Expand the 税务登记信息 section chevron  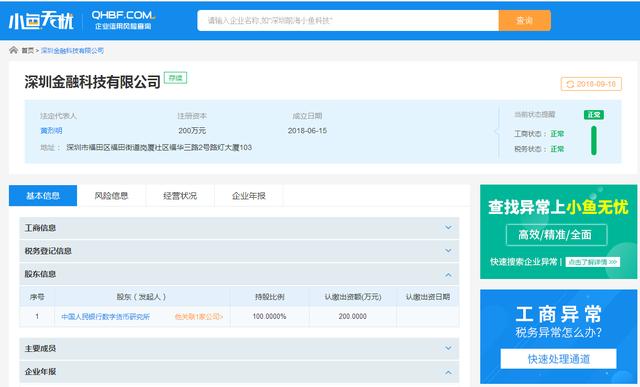448,251
